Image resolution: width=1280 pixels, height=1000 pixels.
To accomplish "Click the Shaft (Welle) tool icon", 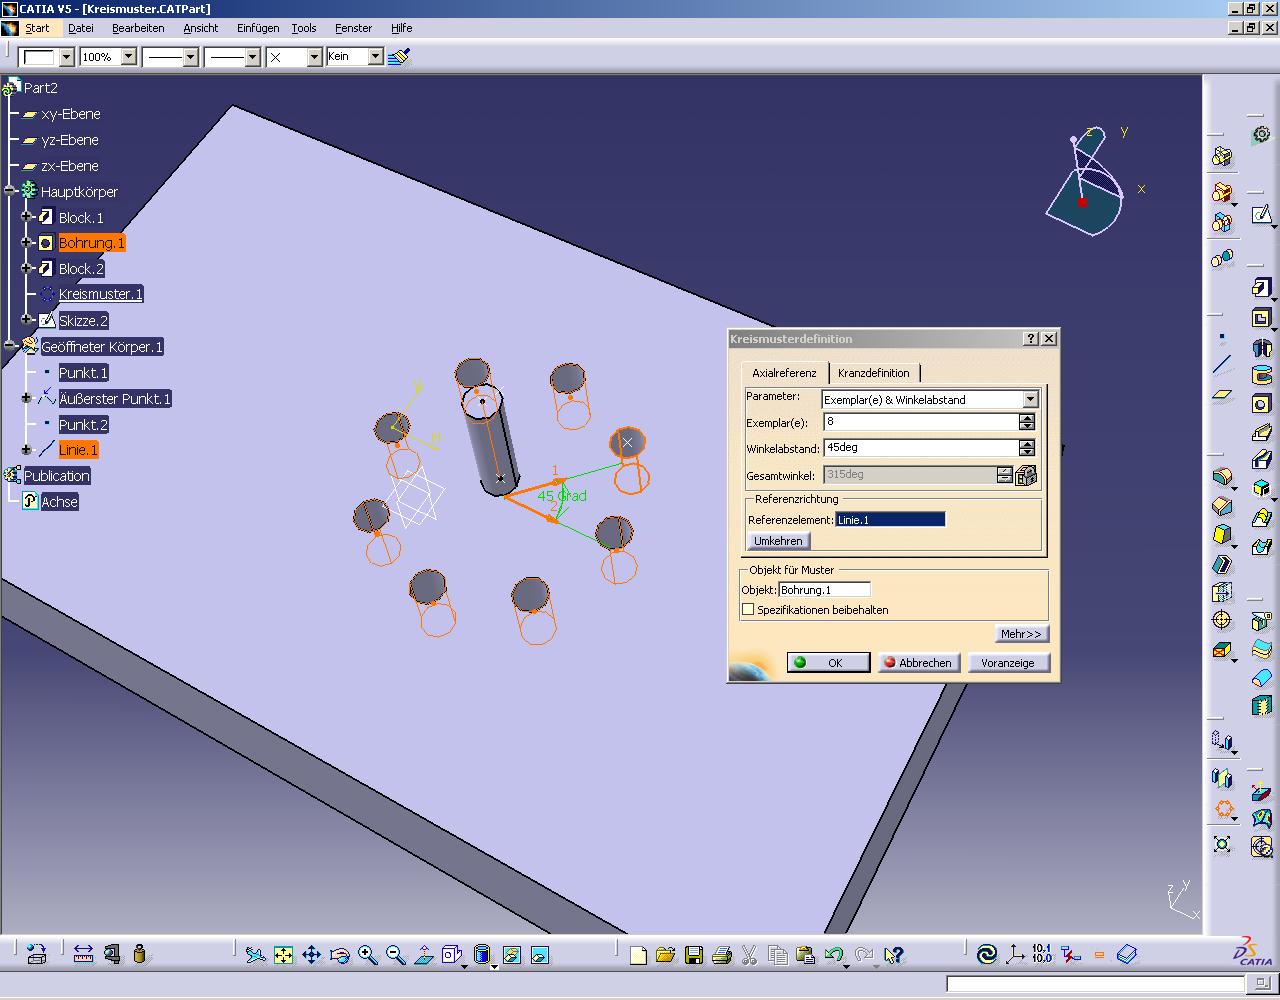I will point(1261,348).
